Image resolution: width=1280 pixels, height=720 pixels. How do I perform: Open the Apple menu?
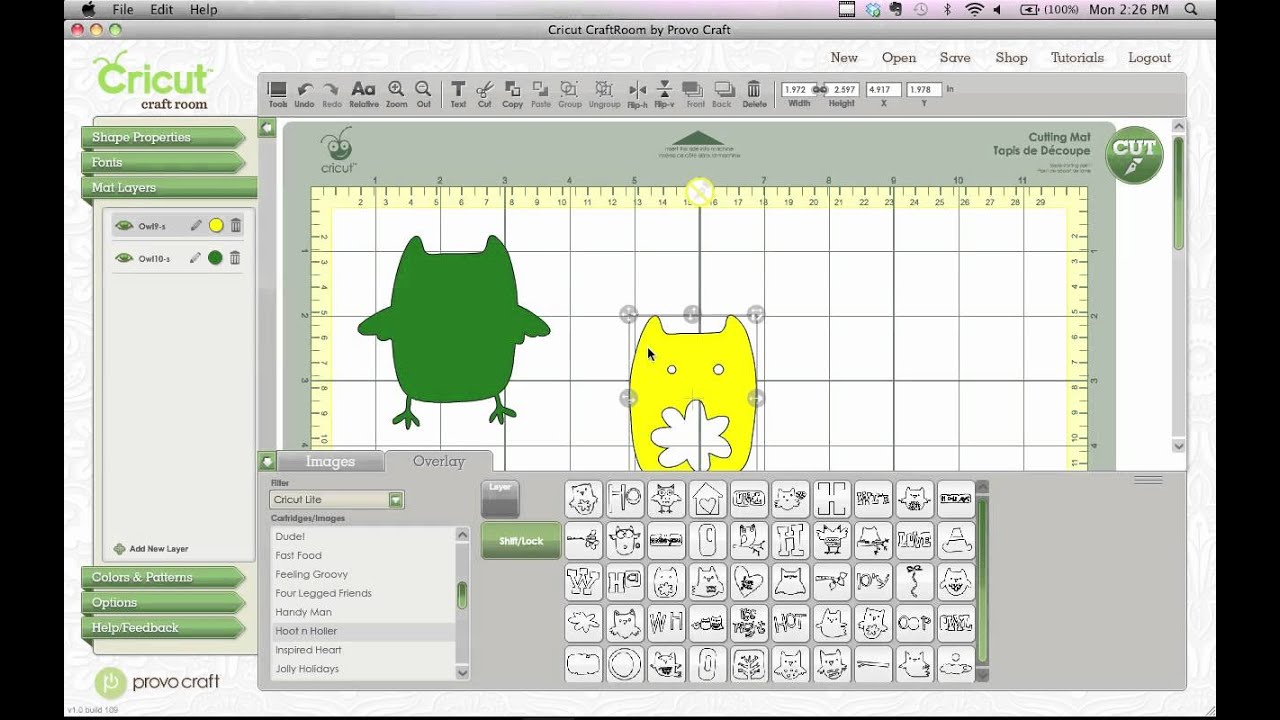87,9
